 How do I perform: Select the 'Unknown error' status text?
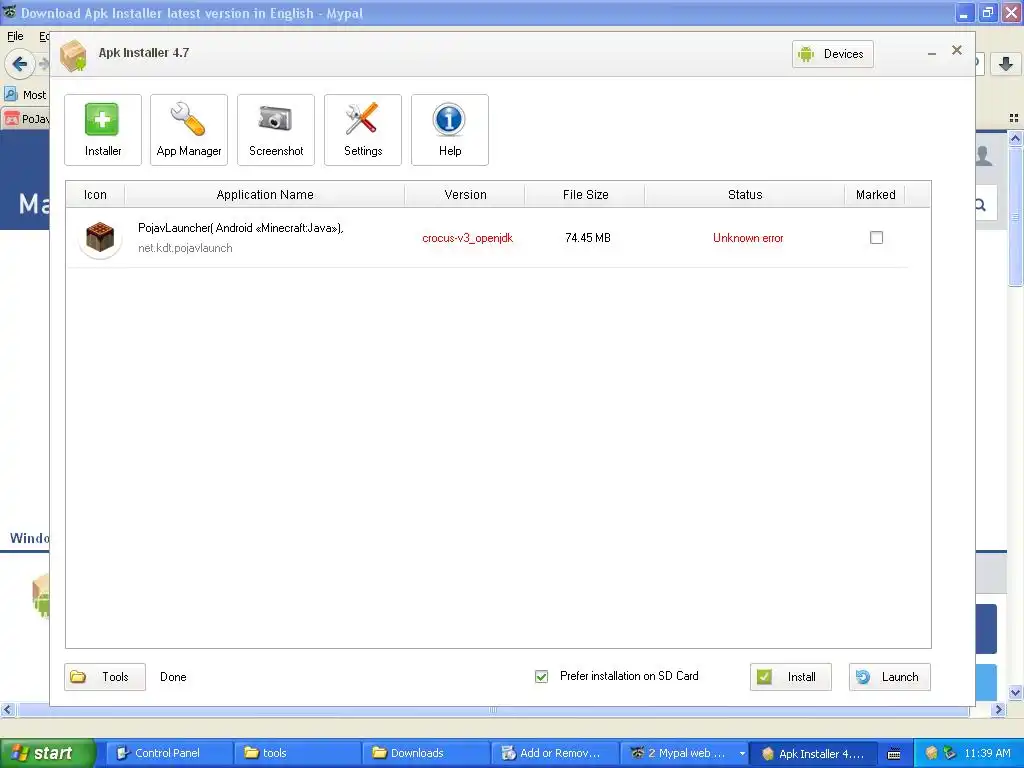click(x=748, y=238)
